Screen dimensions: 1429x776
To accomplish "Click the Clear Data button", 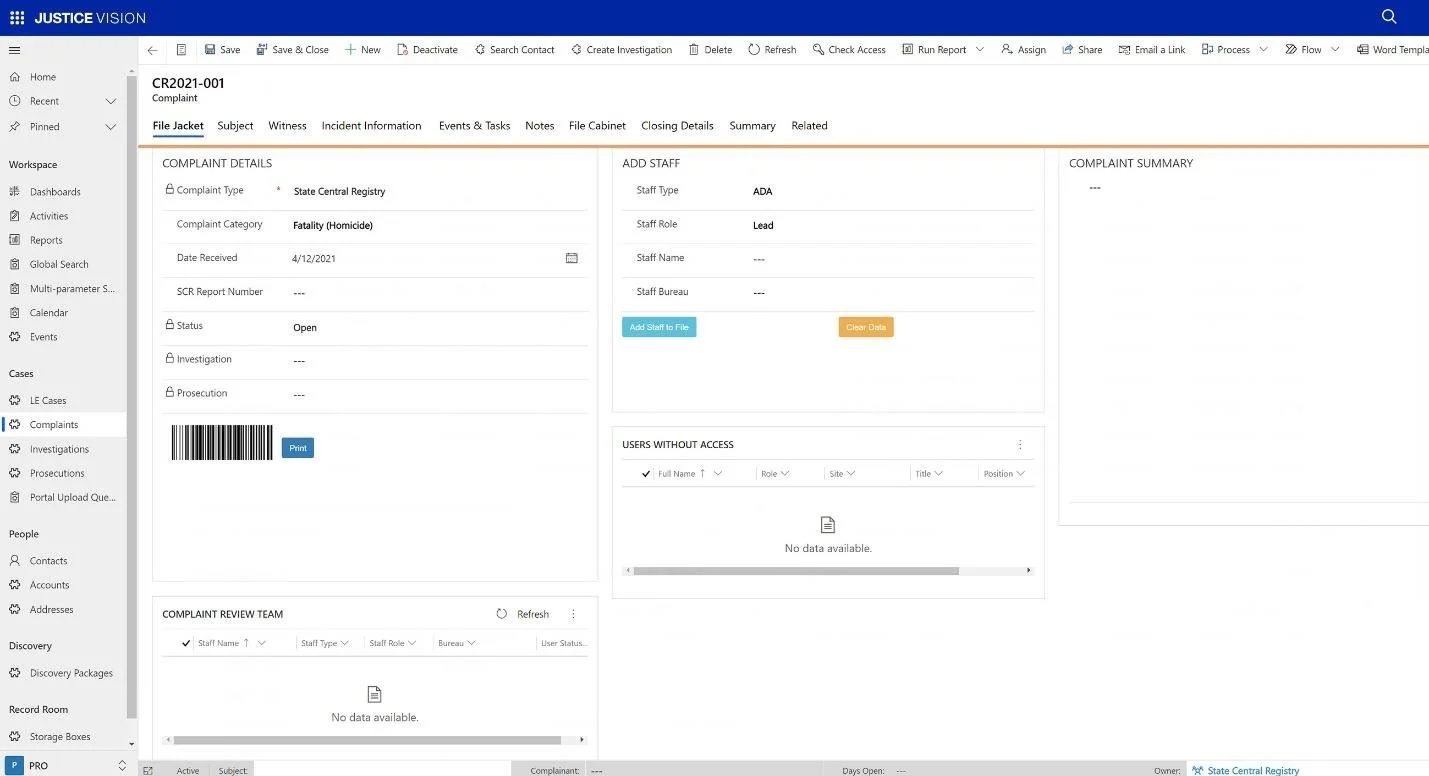I will 866,327.
